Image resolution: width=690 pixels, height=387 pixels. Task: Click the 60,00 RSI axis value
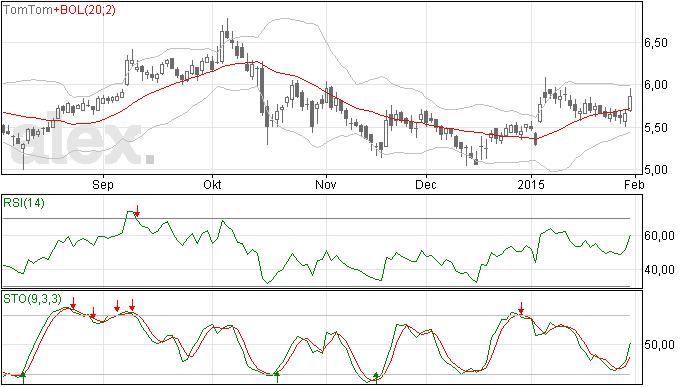pos(659,236)
